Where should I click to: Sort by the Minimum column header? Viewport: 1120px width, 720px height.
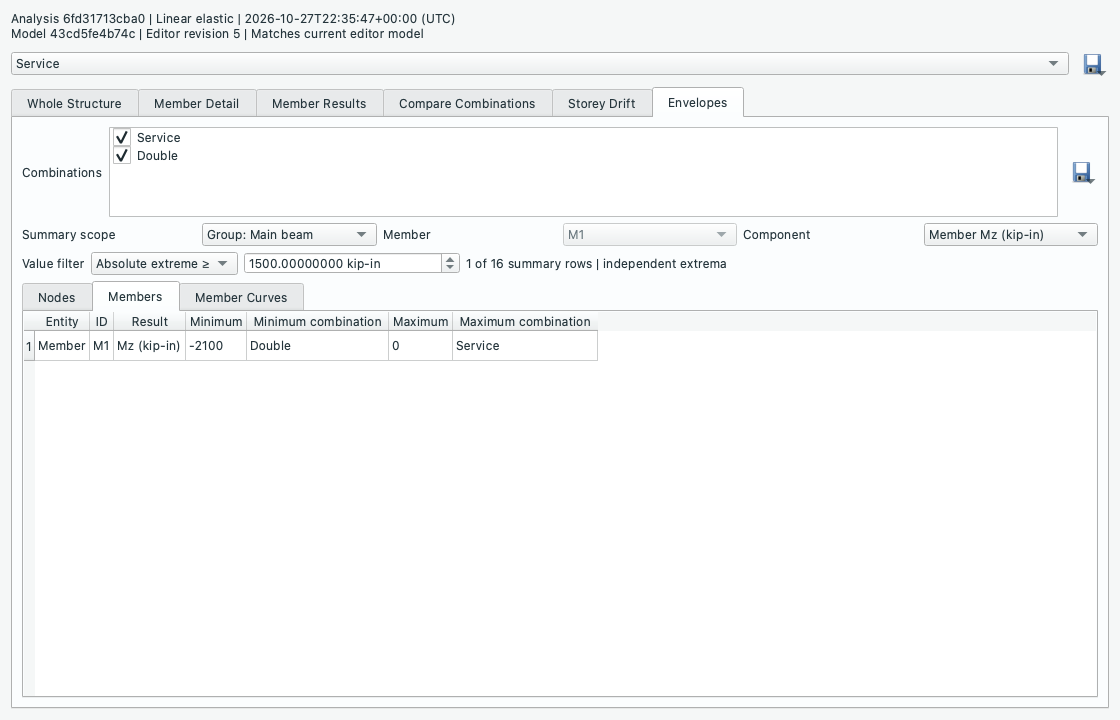216,321
